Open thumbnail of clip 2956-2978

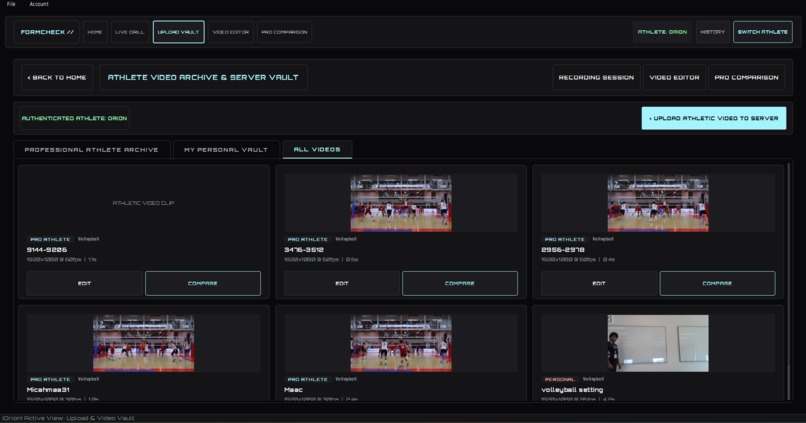pyautogui.click(x=658, y=203)
